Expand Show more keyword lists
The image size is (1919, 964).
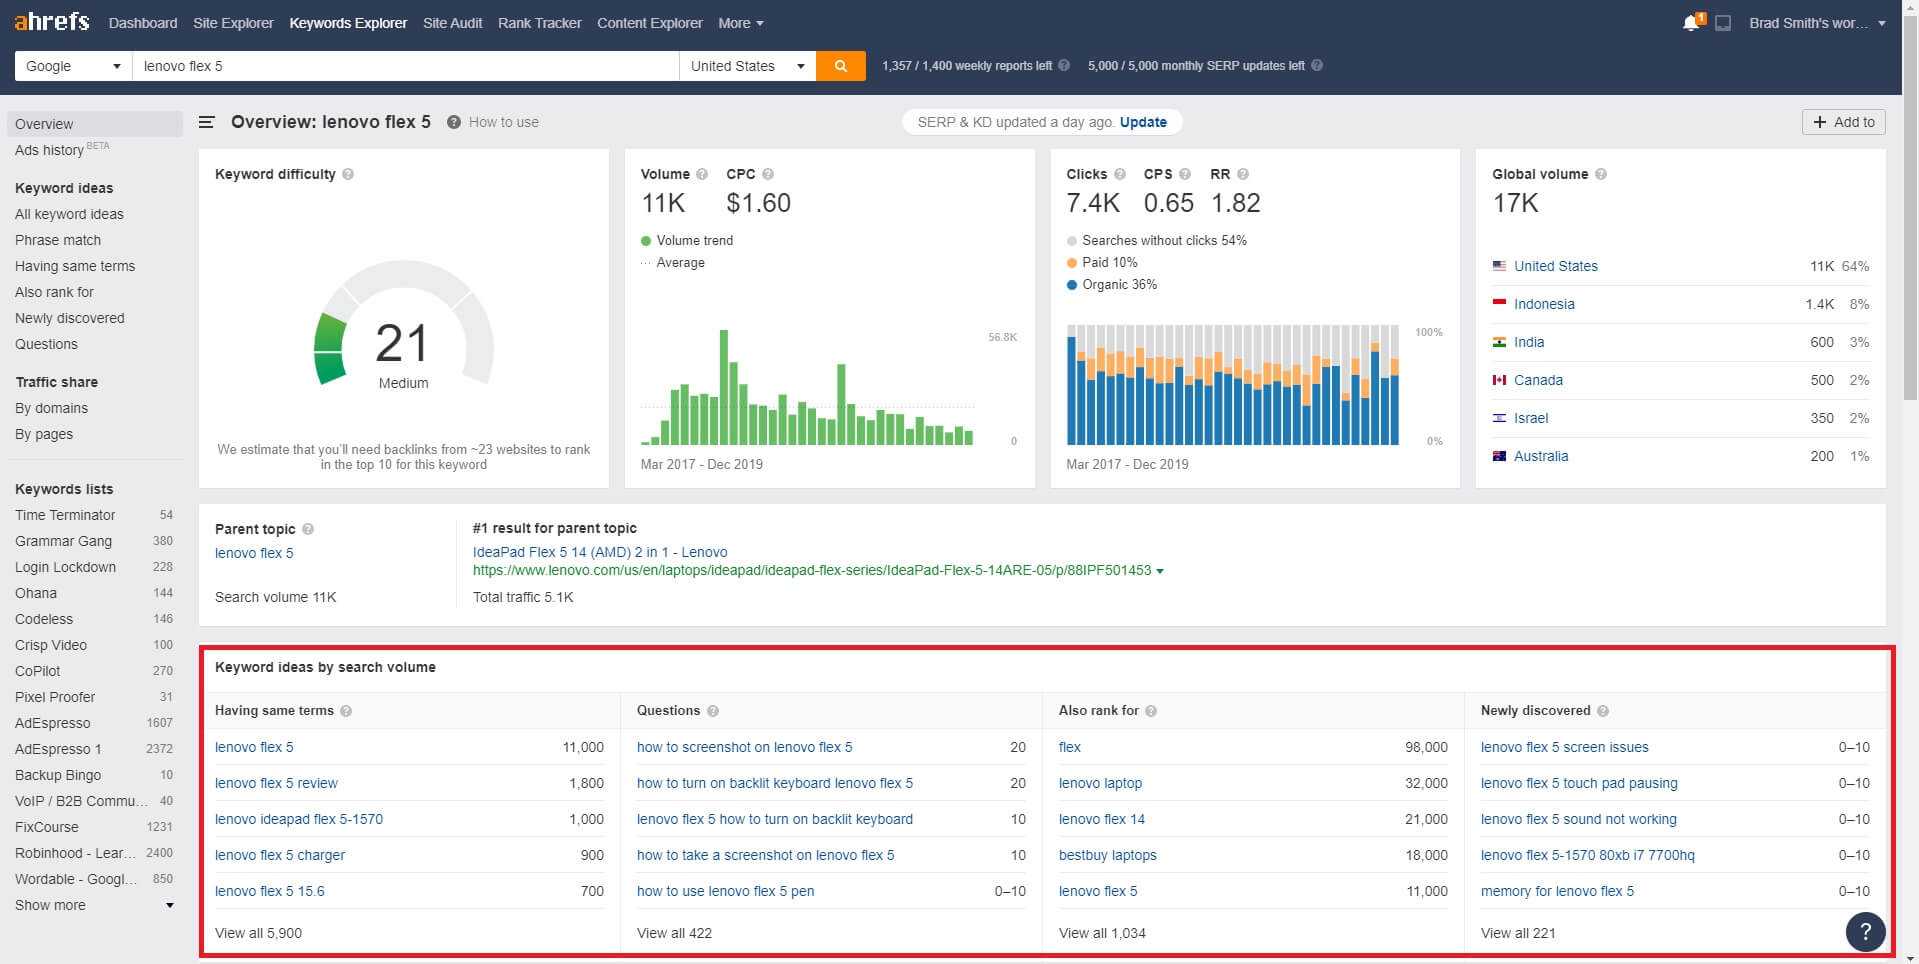point(94,905)
